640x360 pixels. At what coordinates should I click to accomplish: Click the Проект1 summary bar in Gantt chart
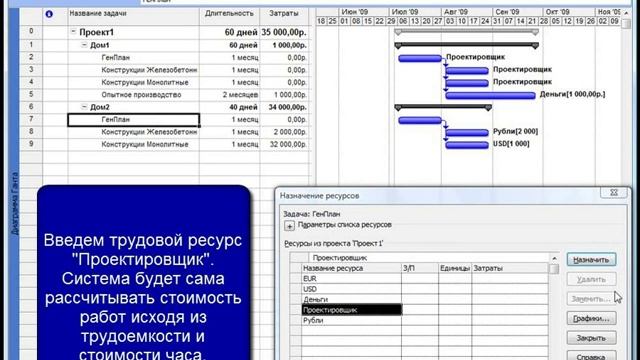(x=467, y=32)
